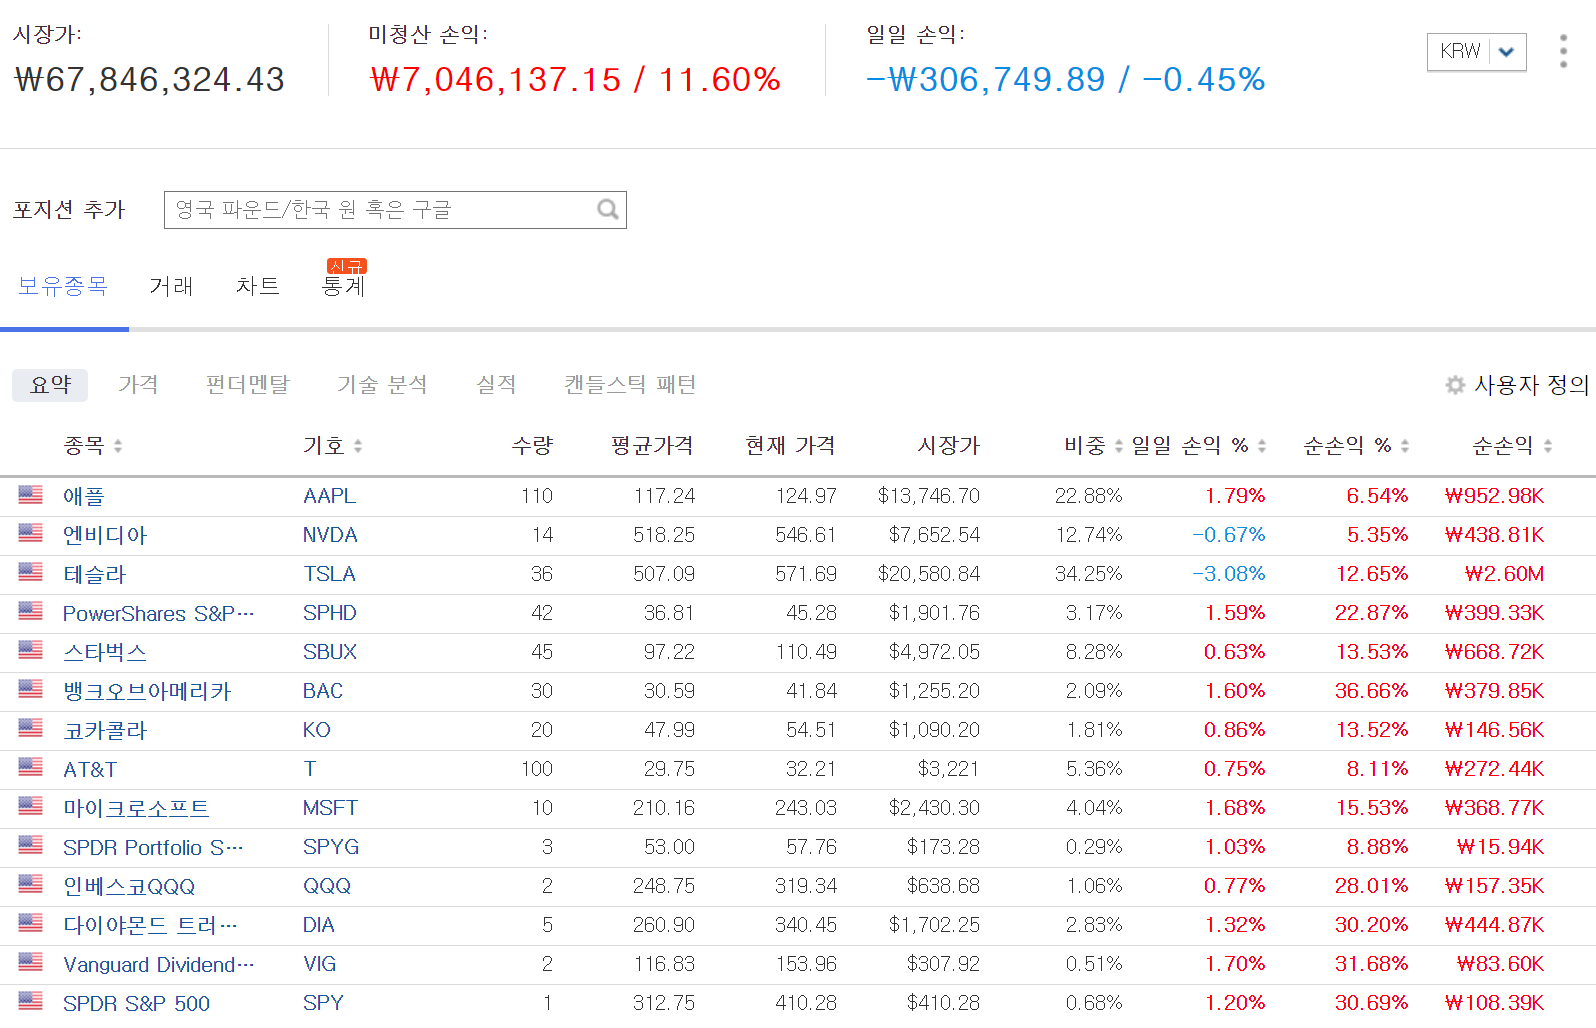Sort by 기호 column arrows

[x=358, y=446]
